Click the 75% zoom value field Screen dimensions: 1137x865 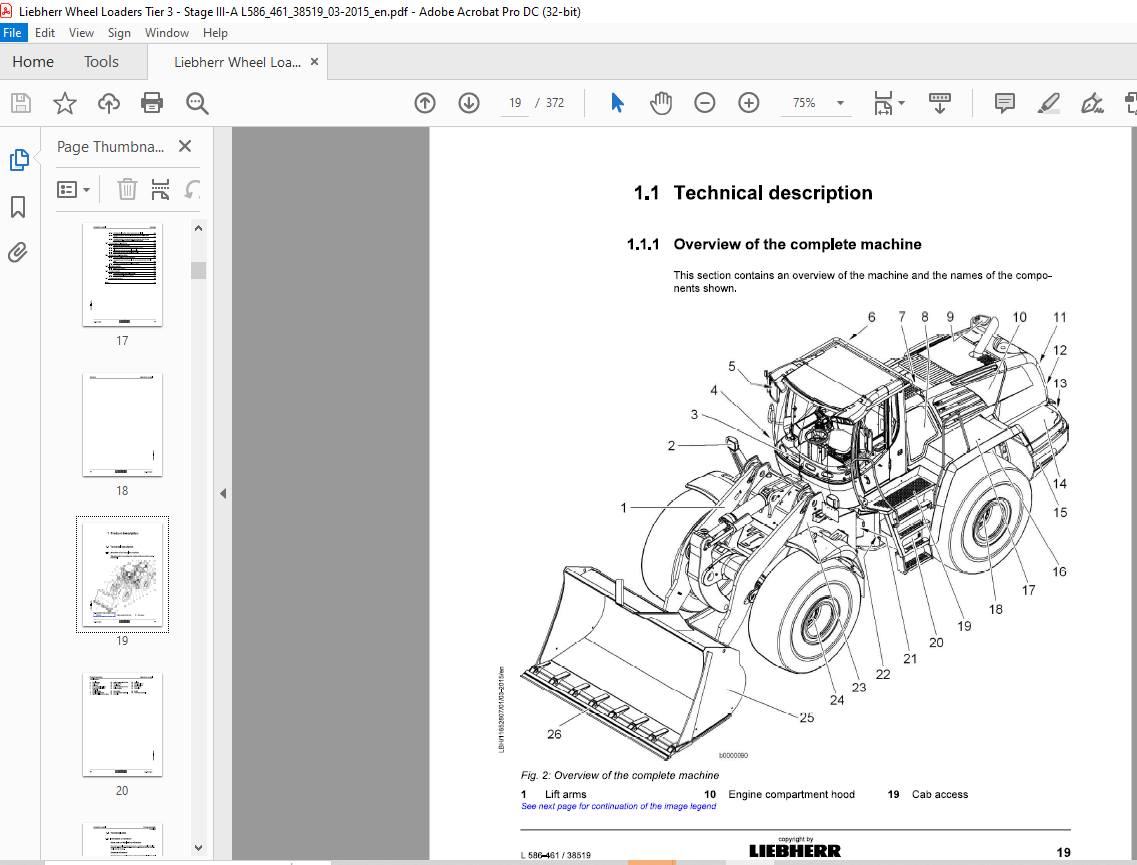pyautogui.click(x=804, y=103)
